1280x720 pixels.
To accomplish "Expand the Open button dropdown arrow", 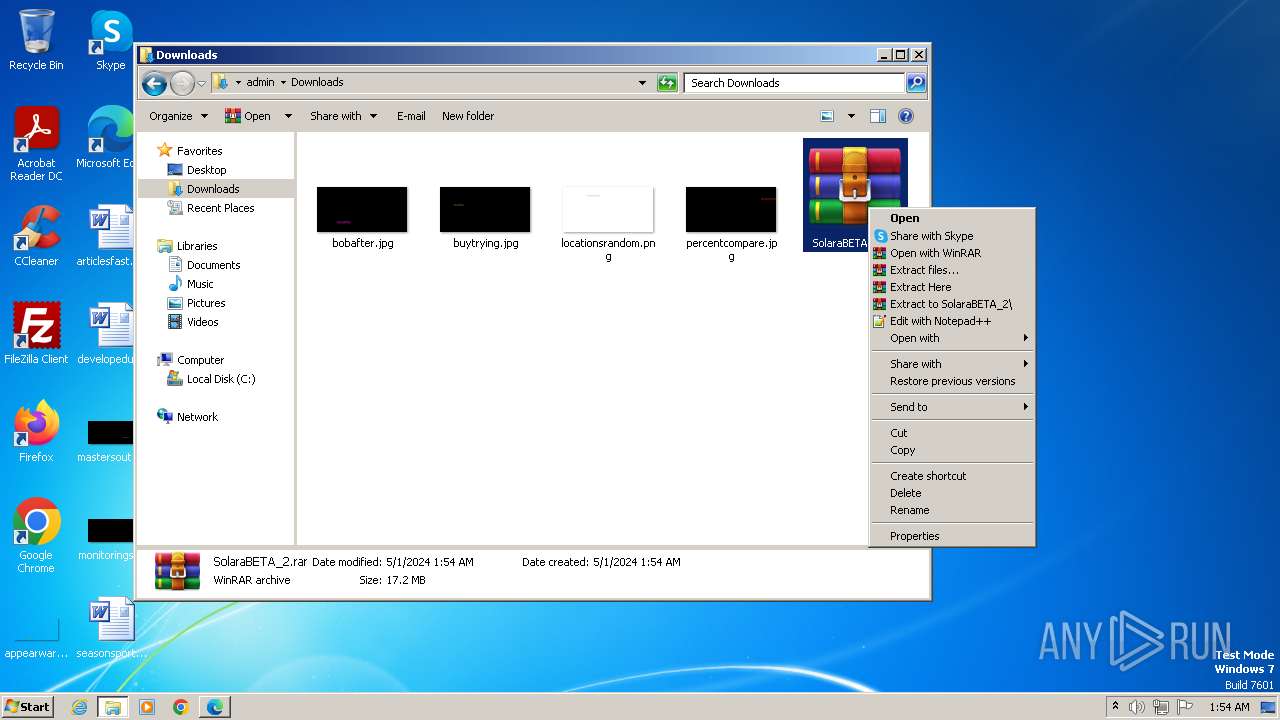I will pos(288,116).
